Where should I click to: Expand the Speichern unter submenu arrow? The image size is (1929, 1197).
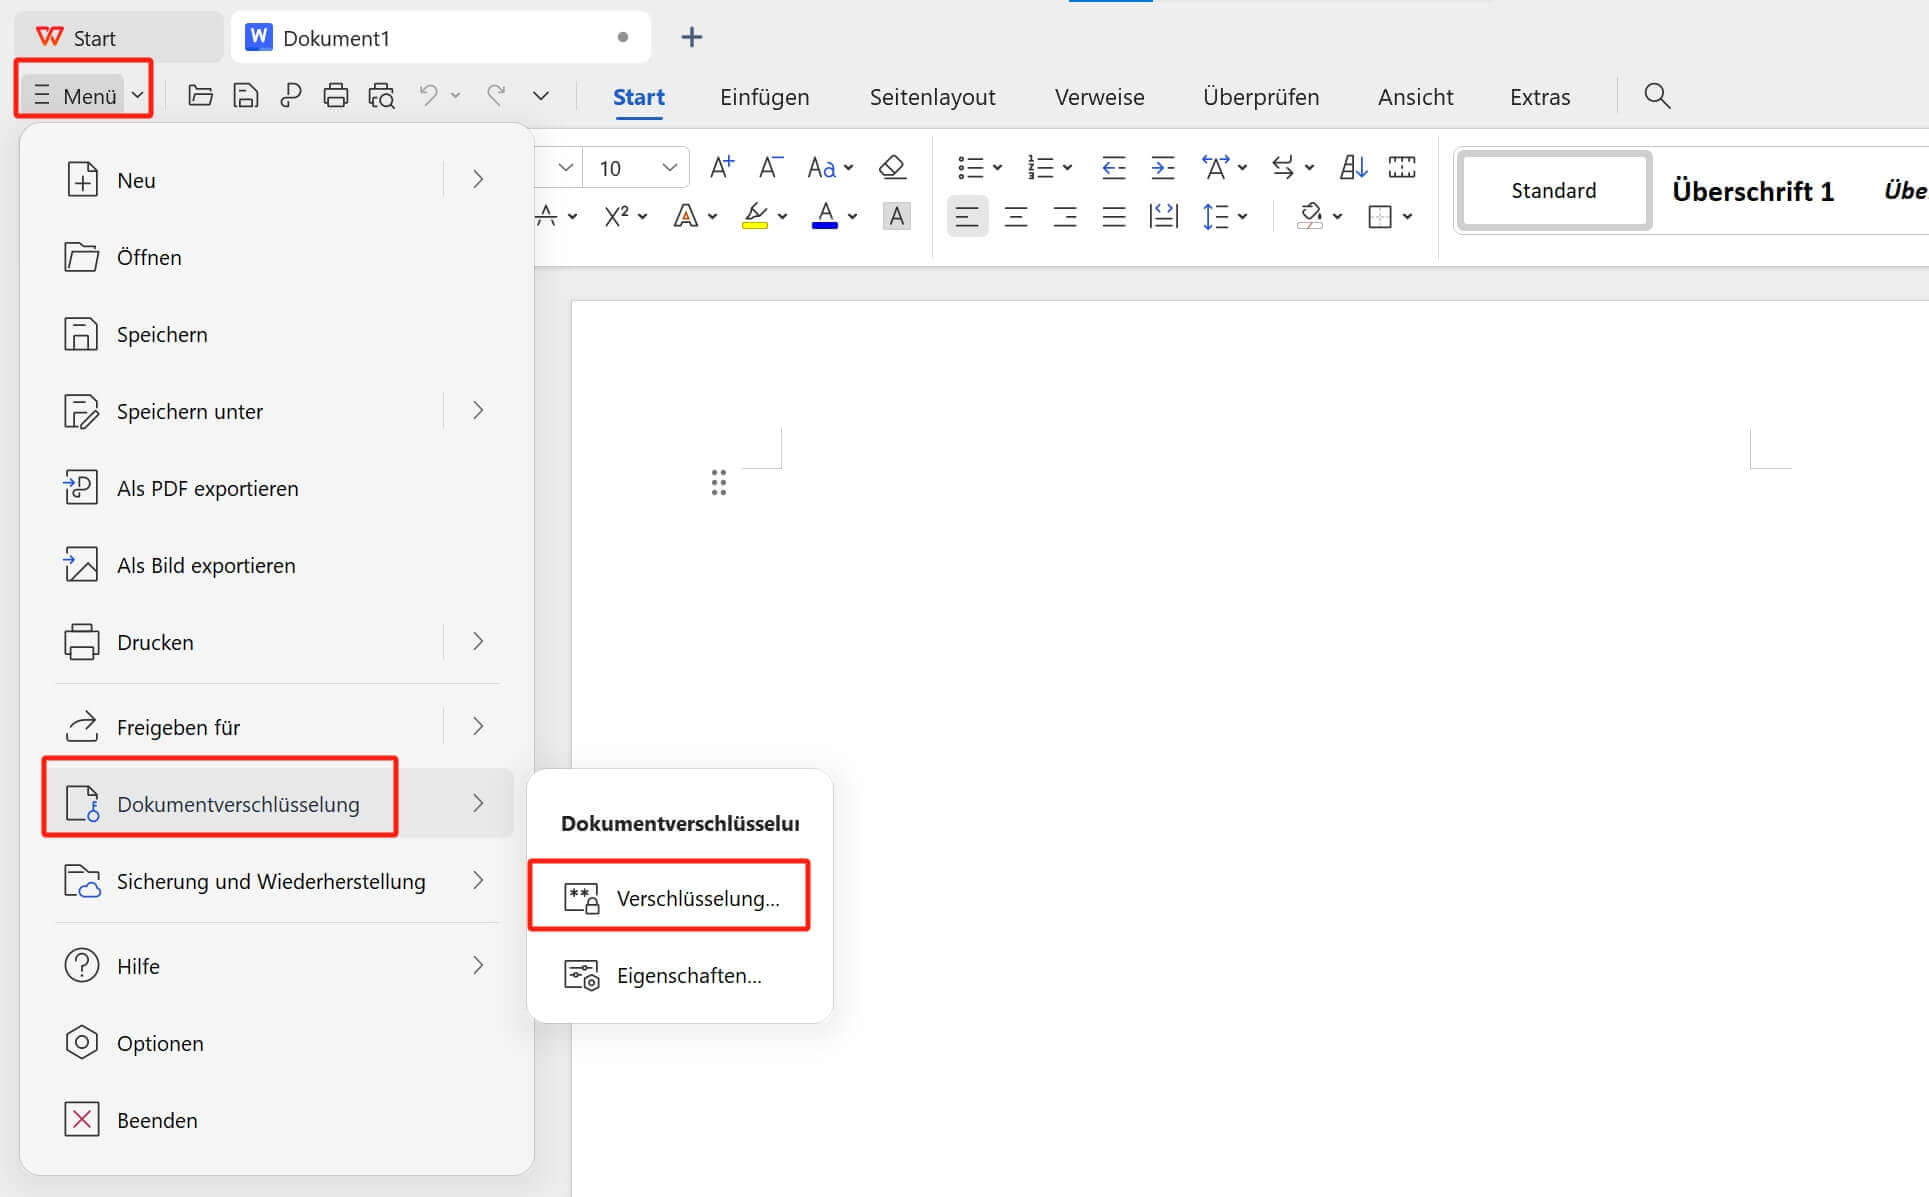[x=478, y=411]
